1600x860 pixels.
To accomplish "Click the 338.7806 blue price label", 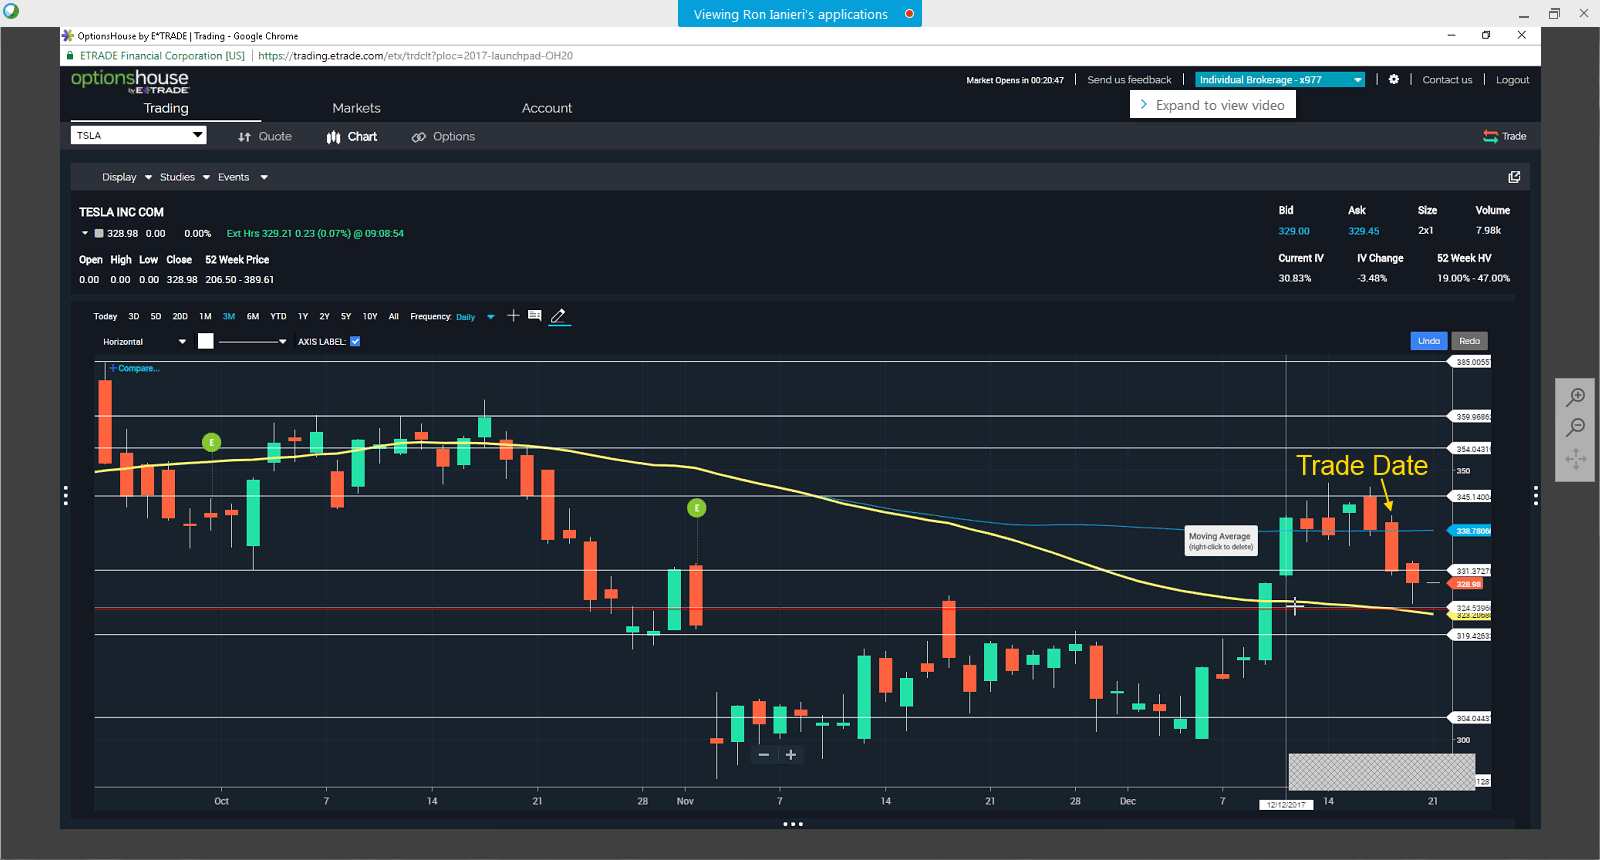I will click(1471, 531).
